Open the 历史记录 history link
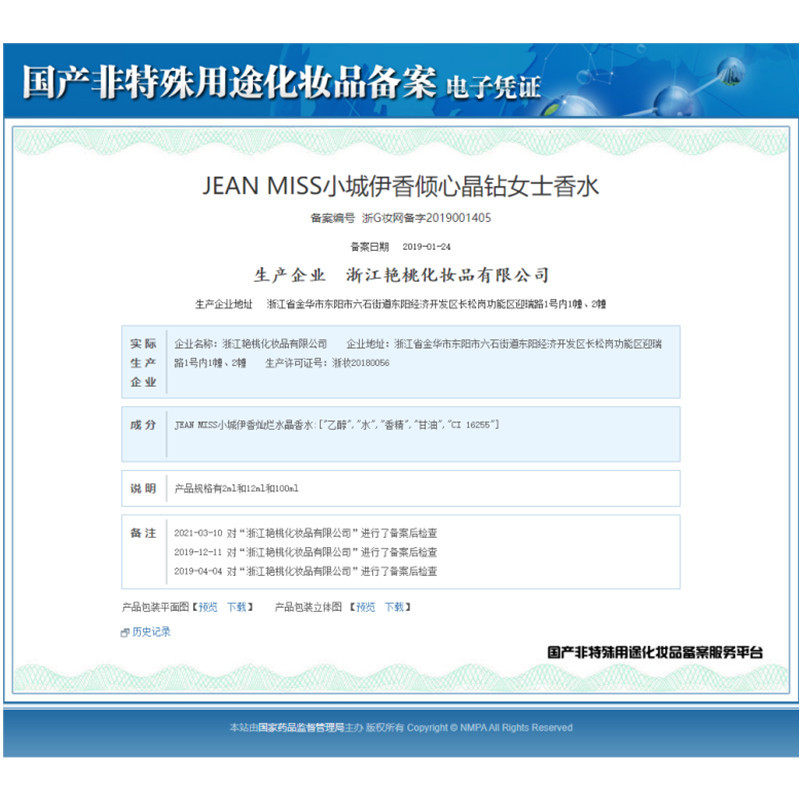The height and width of the screenshot is (800, 800). (x=151, y=632)
